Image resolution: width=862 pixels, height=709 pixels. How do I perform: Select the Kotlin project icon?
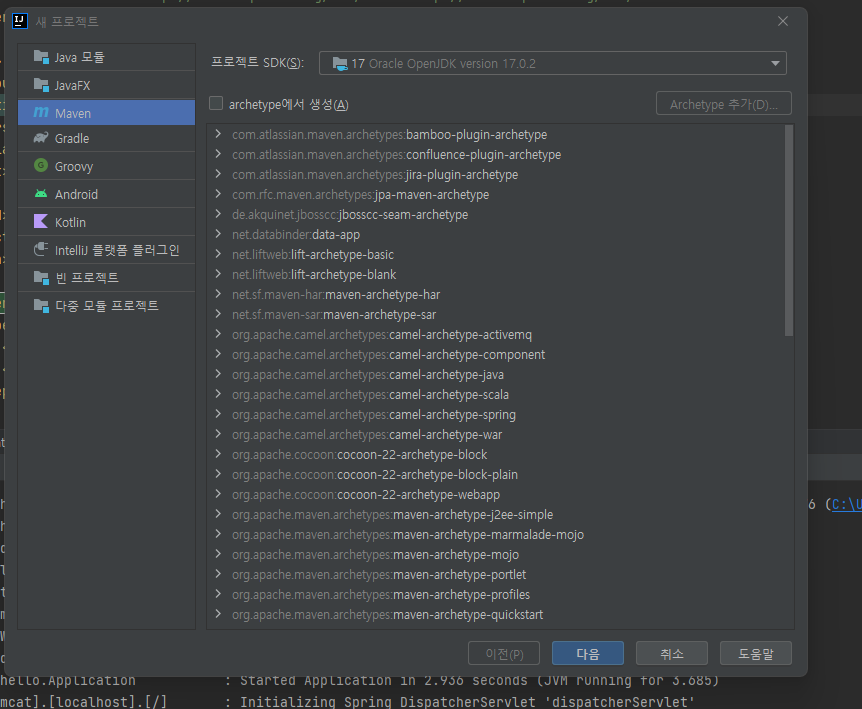[41, 222]
